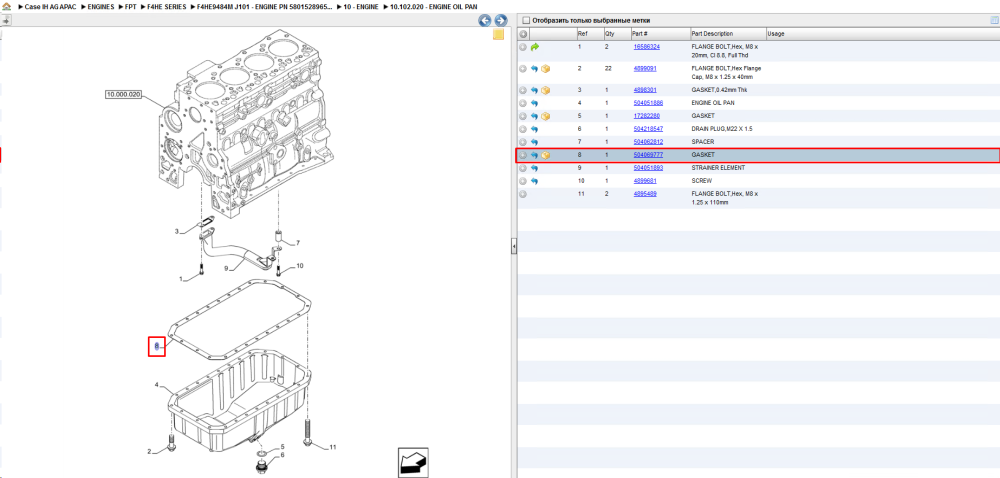Click the orientation arrow icon below the diagram
1000x478 pixels.
click(x=413, y=461)
